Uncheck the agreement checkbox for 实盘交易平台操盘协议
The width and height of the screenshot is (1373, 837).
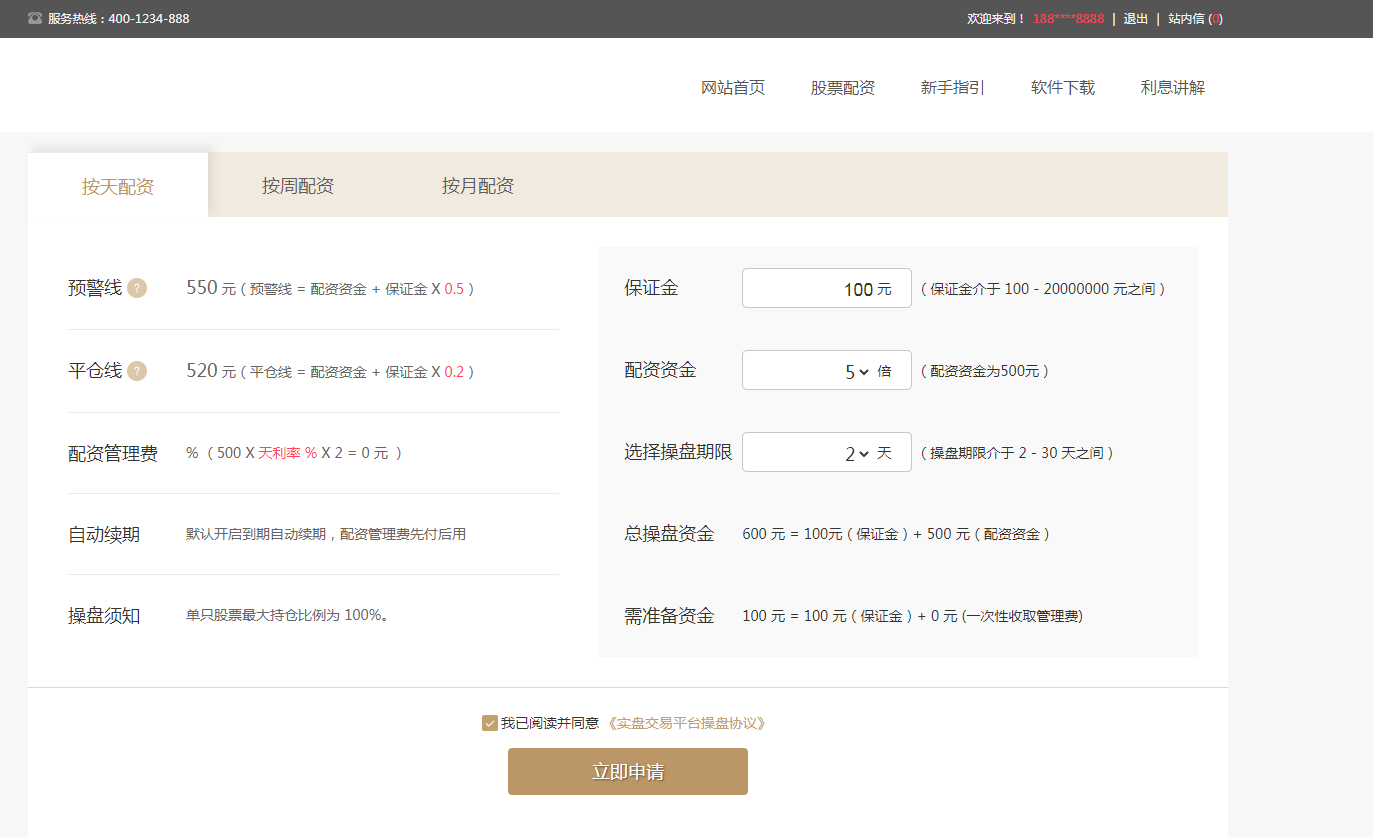[x=489, y=722]
